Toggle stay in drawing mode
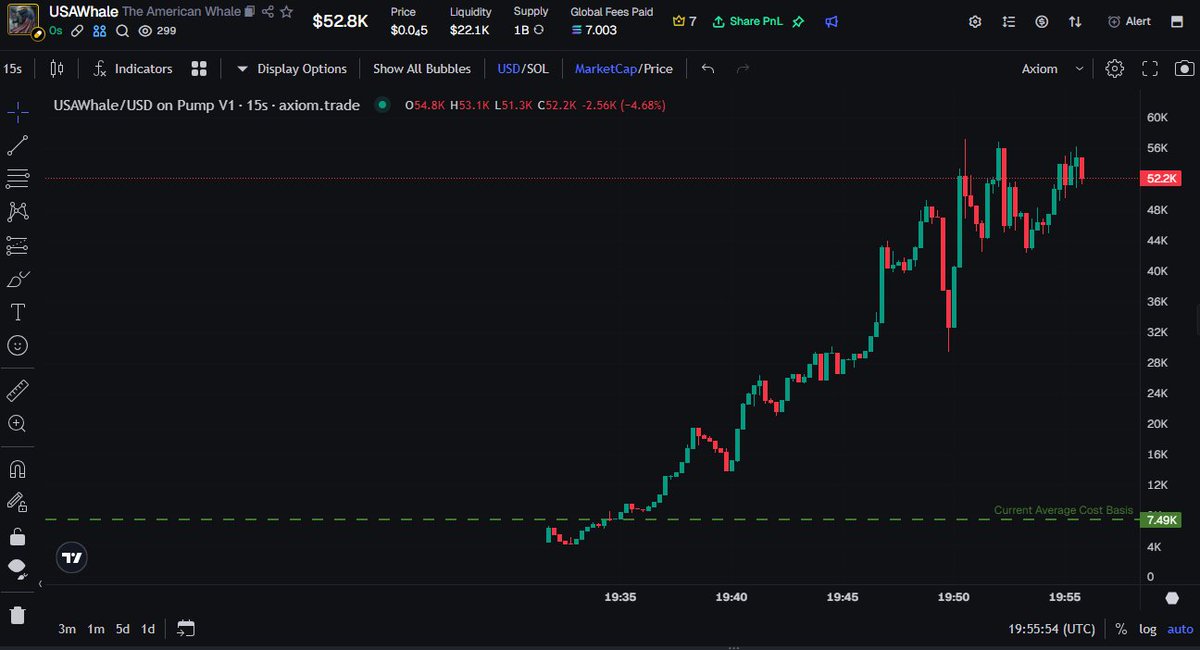Viewport: 1200px width, 650px height. pyautogui.click(x=17, y=502)
